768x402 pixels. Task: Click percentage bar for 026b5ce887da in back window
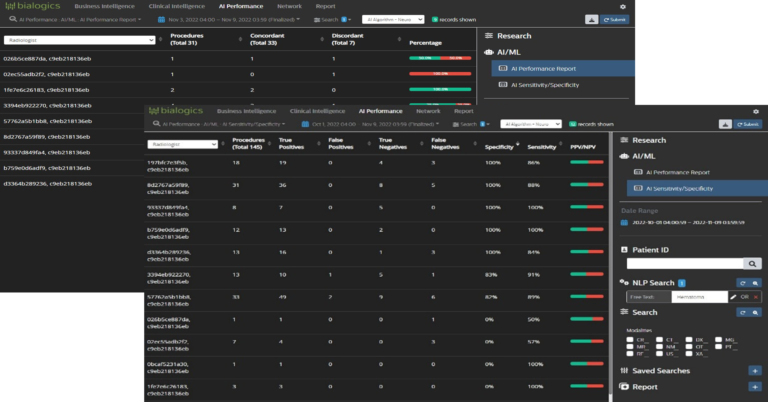(440, 58)
